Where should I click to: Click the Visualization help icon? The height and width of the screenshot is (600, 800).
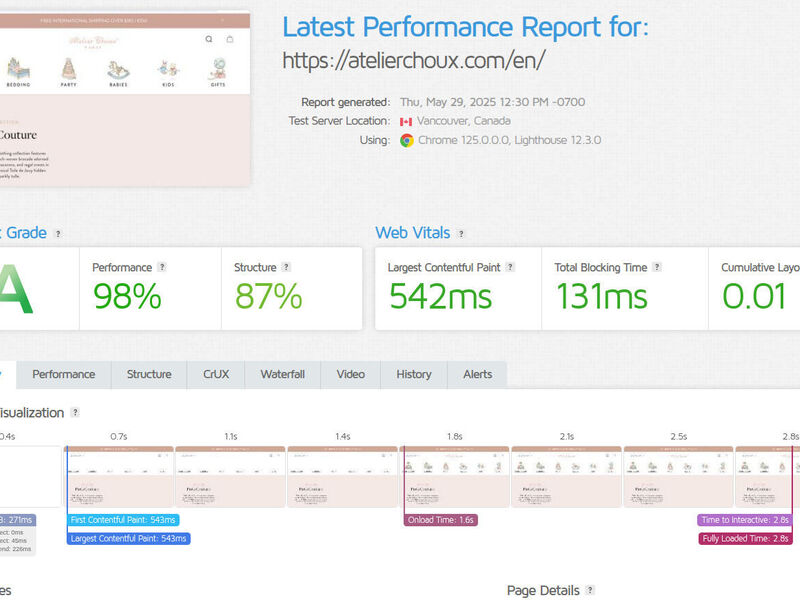pos(76,412)
